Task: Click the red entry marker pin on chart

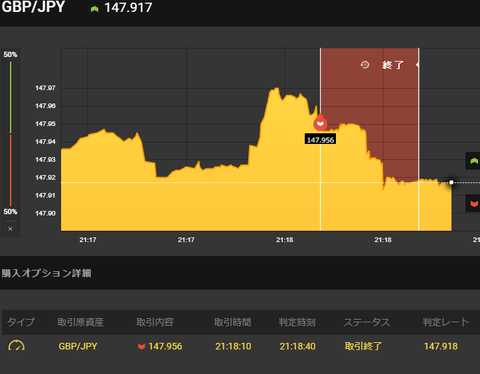Action: coord(320,122)
